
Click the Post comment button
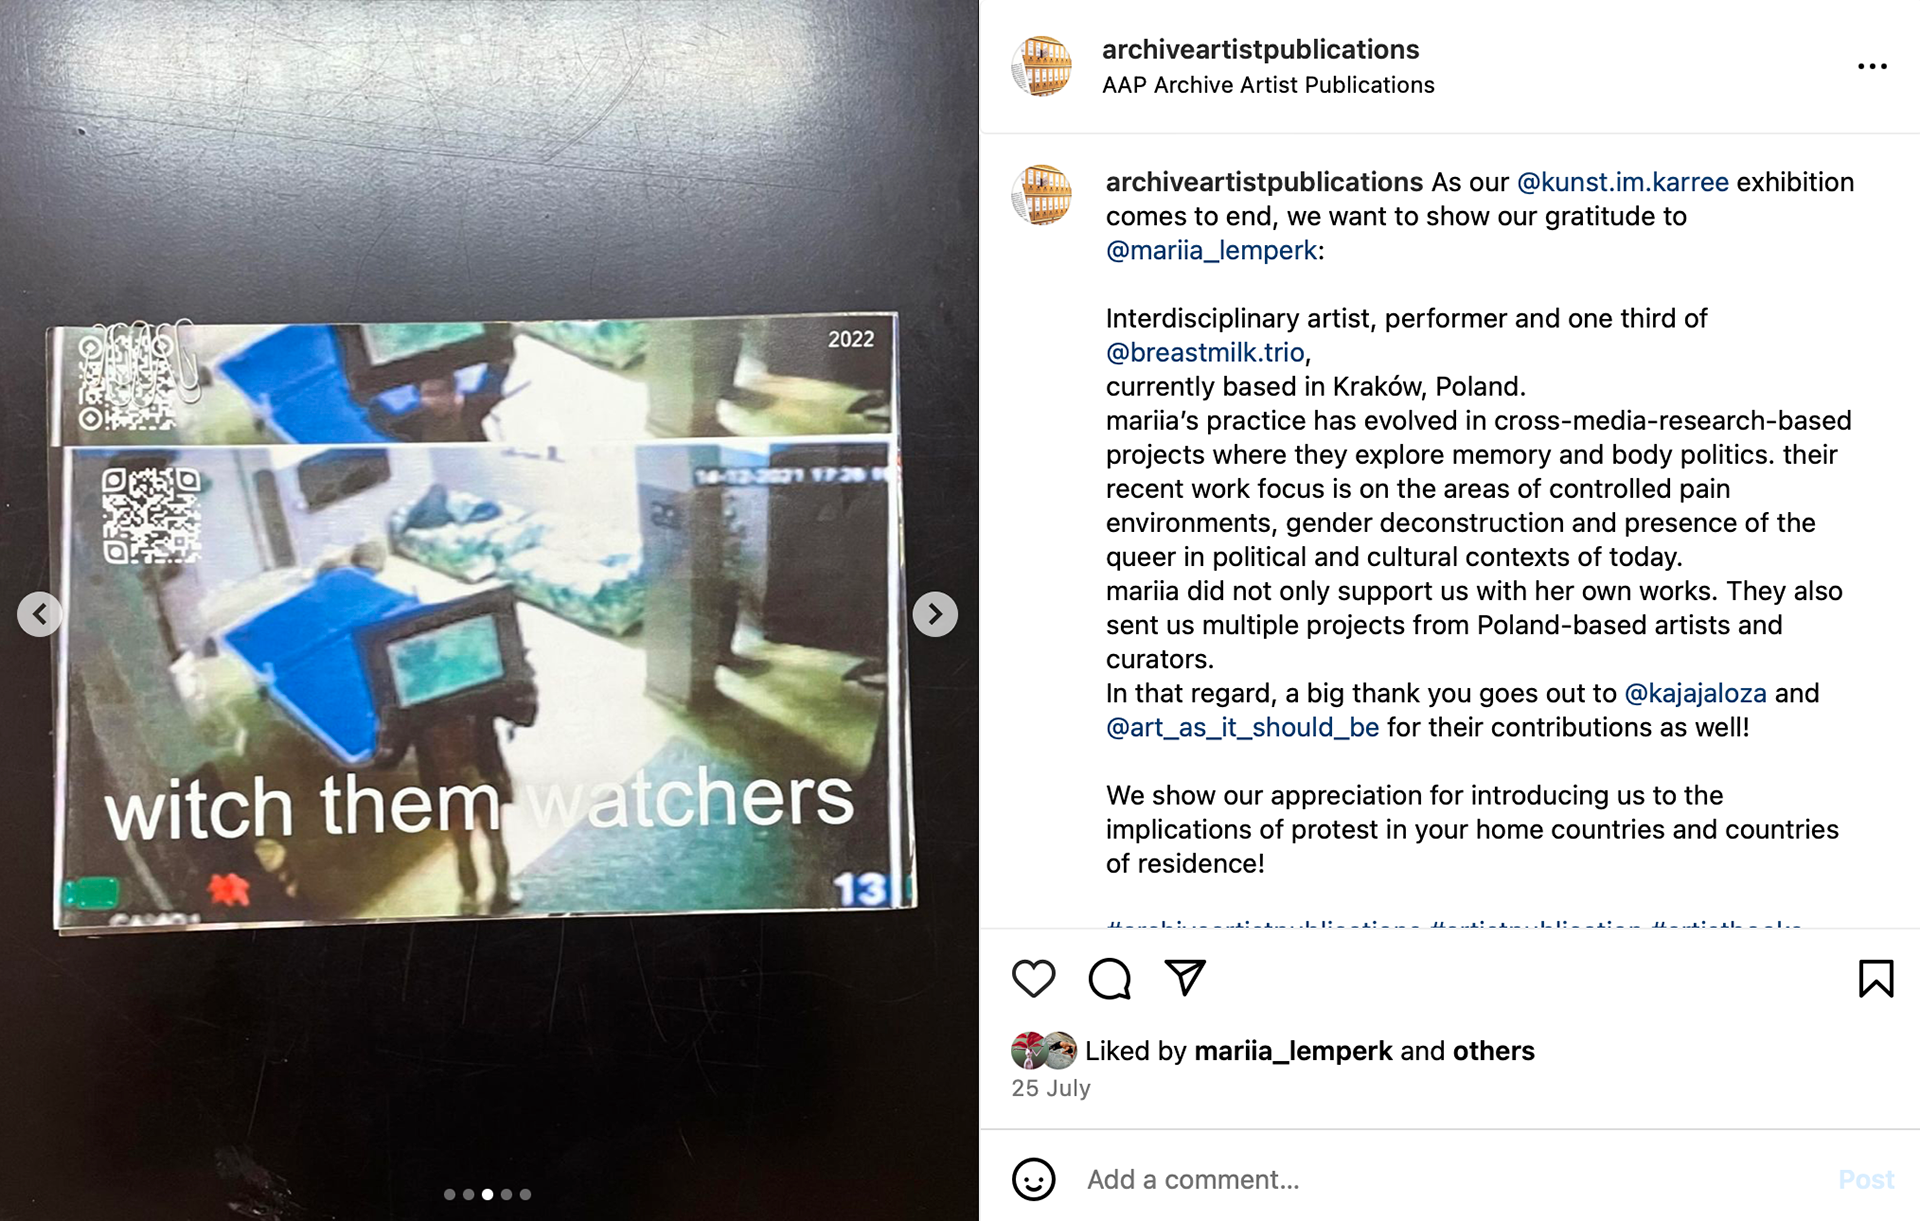(x=1866, y=1179)
